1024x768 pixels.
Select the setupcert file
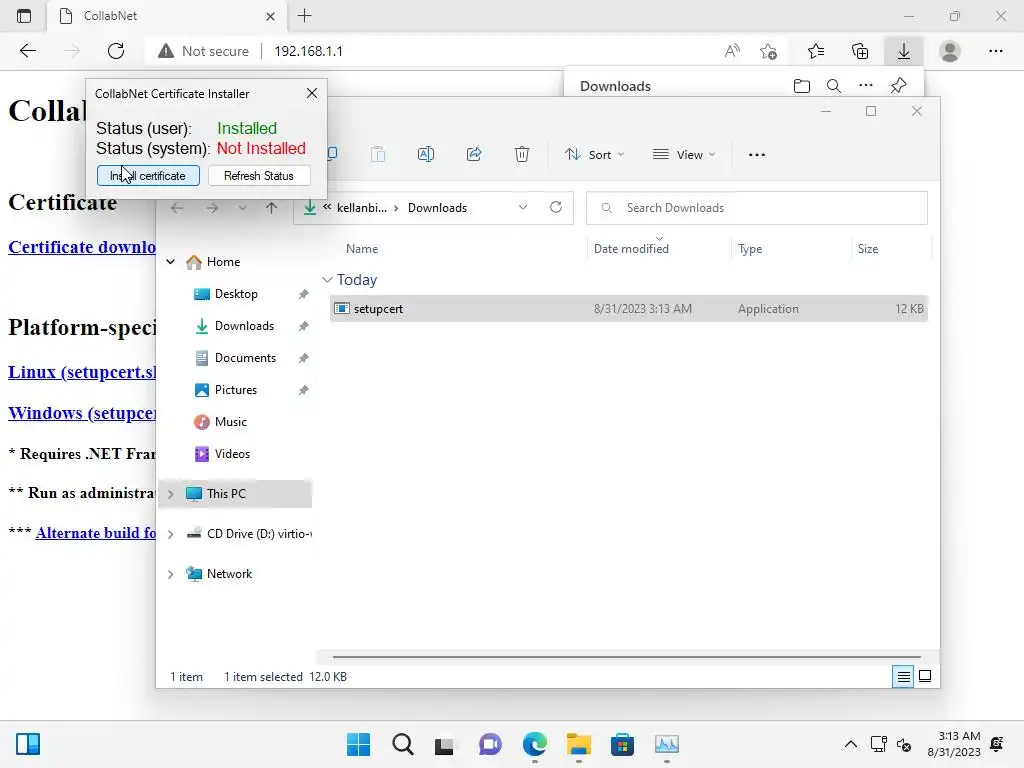[x=628, y=309]
